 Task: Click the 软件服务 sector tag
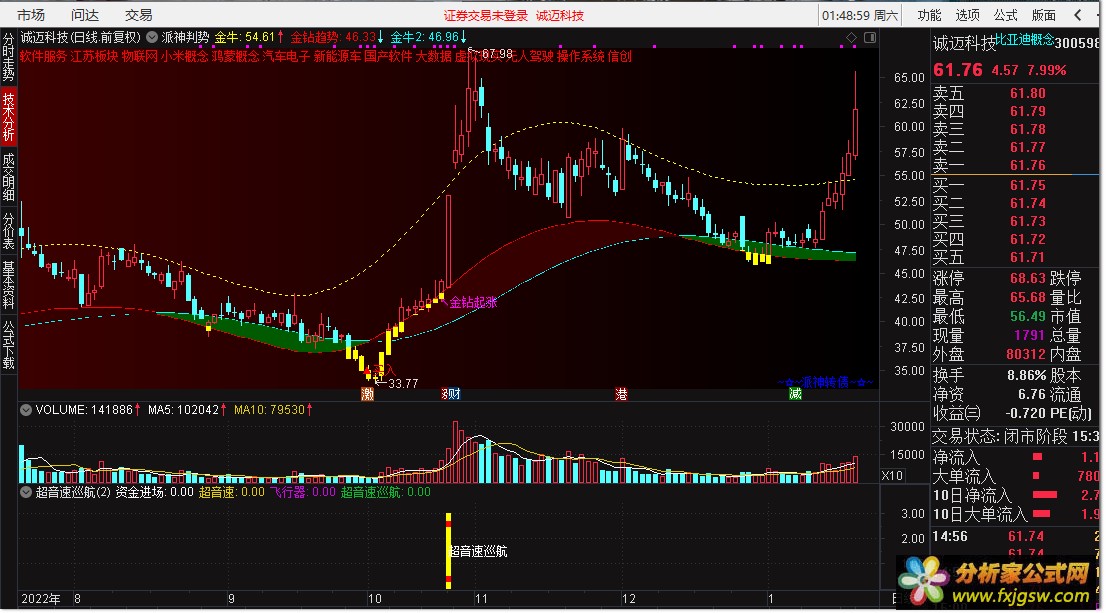(44, 56)
